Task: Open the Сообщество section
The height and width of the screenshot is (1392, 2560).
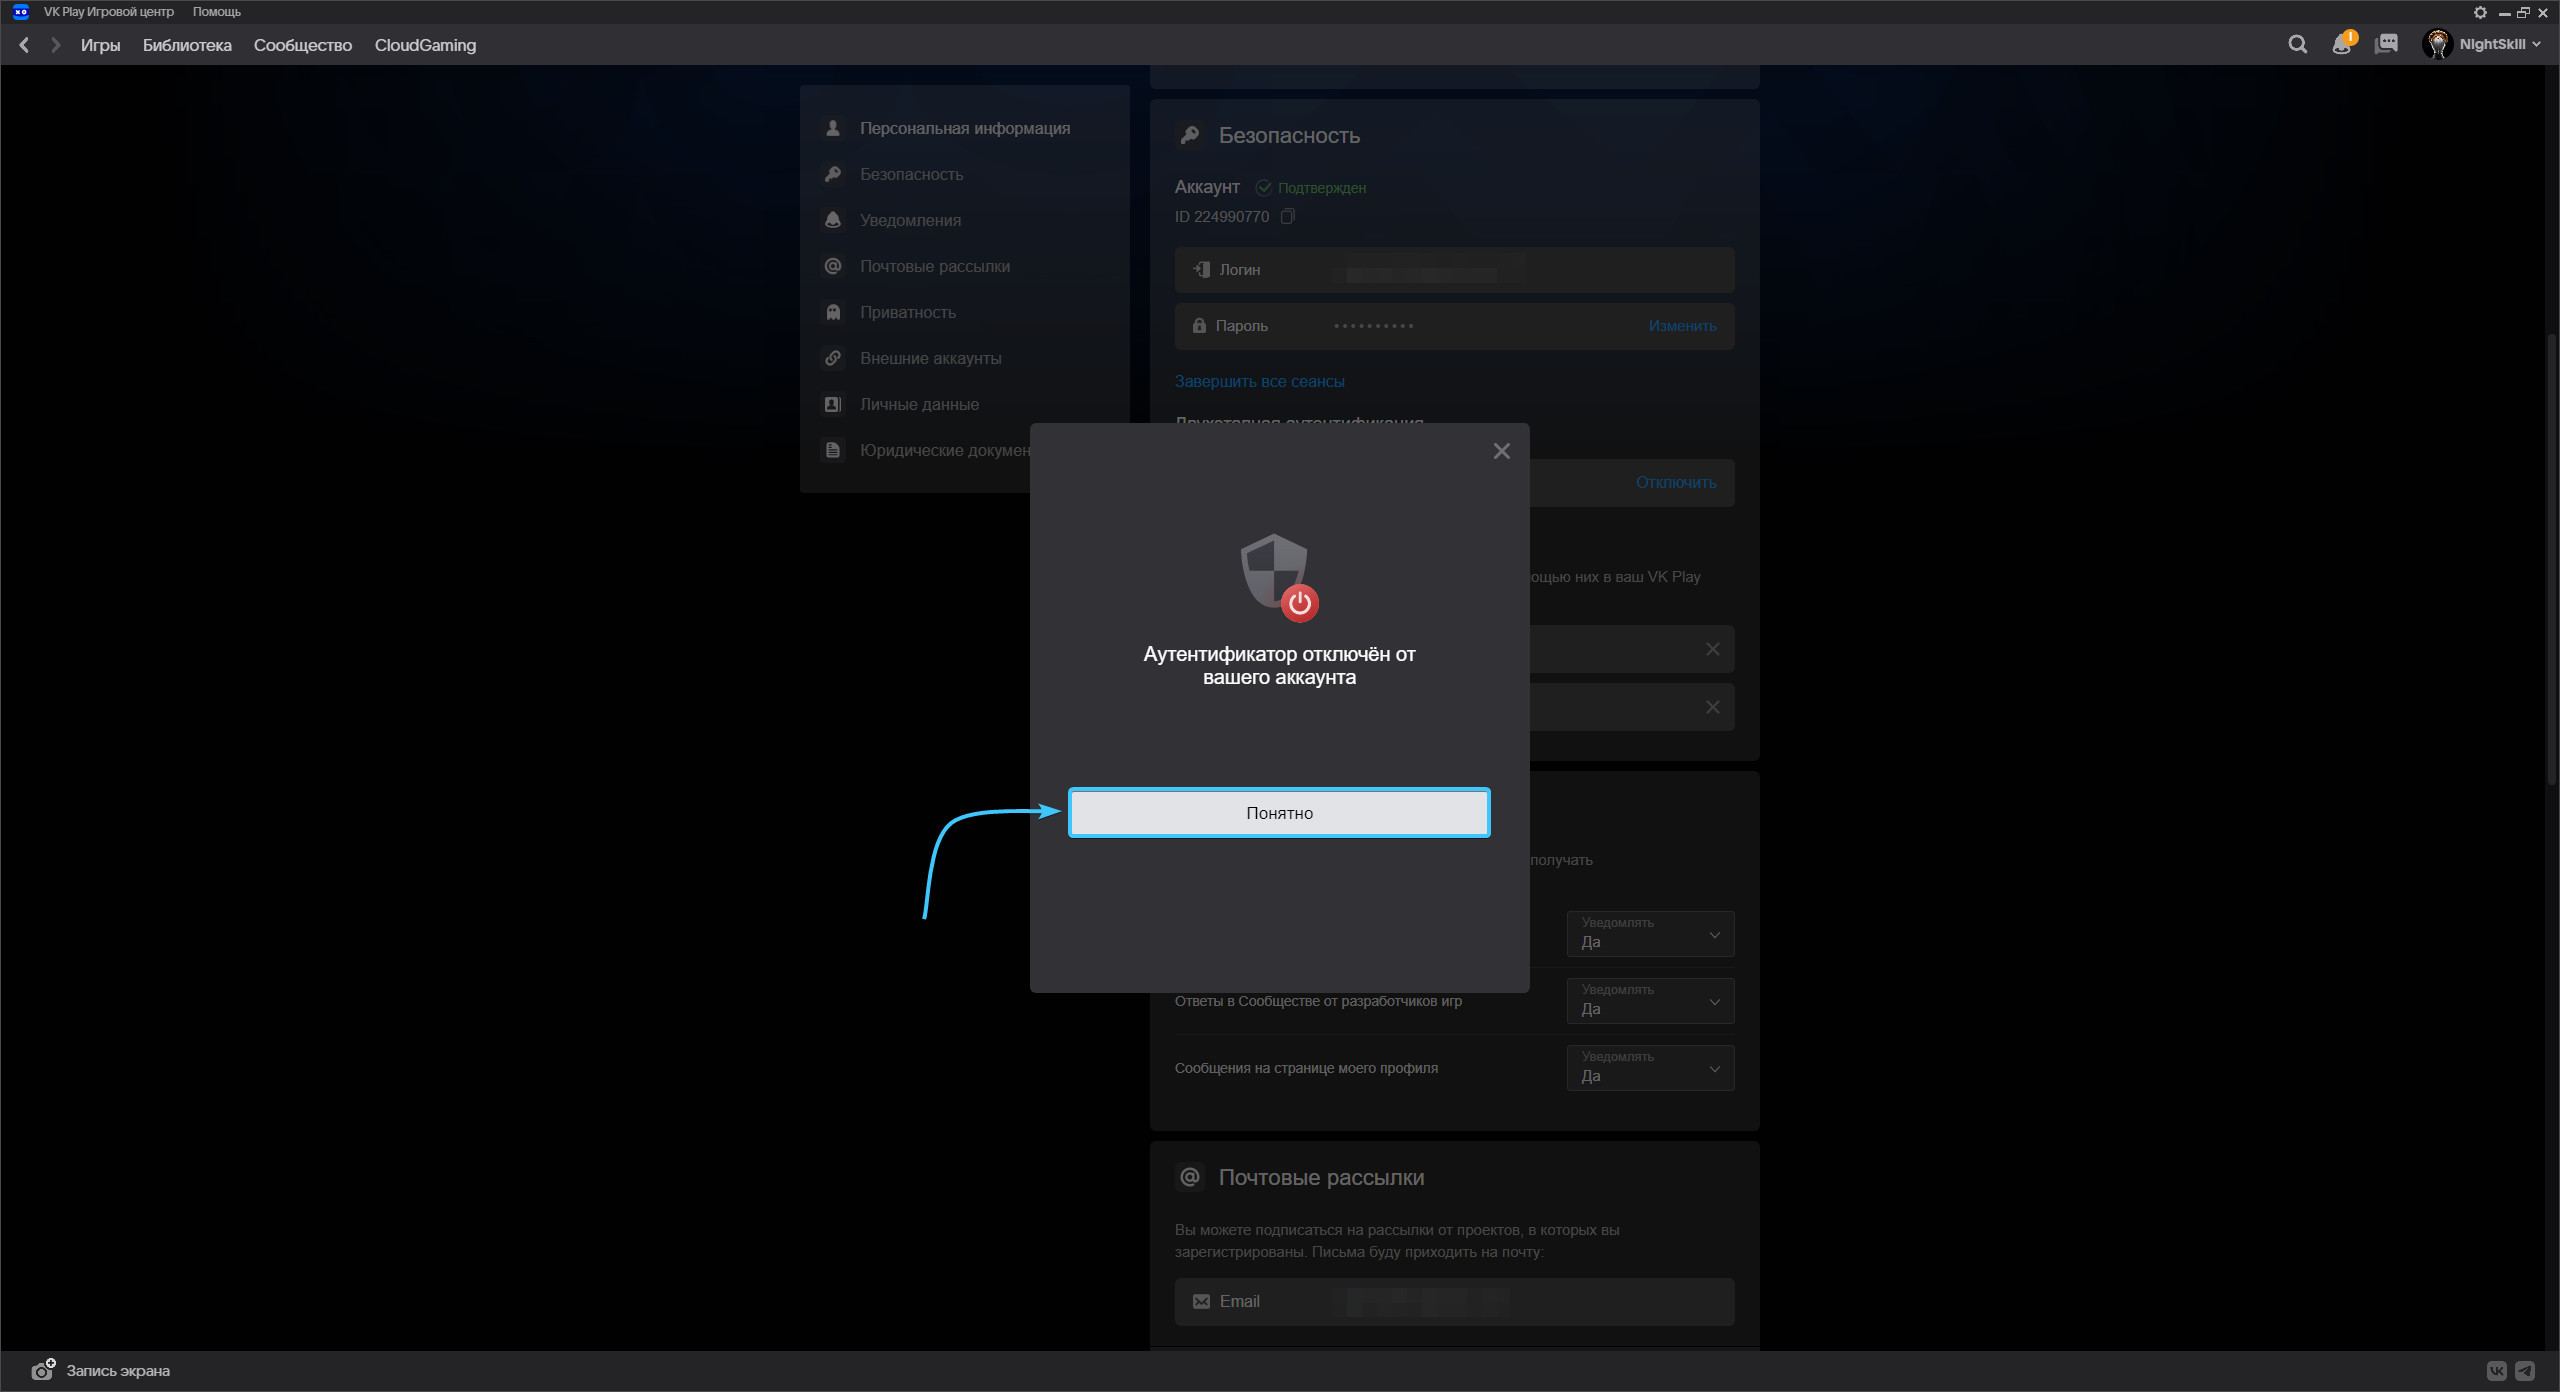Action: click(303, 45)
